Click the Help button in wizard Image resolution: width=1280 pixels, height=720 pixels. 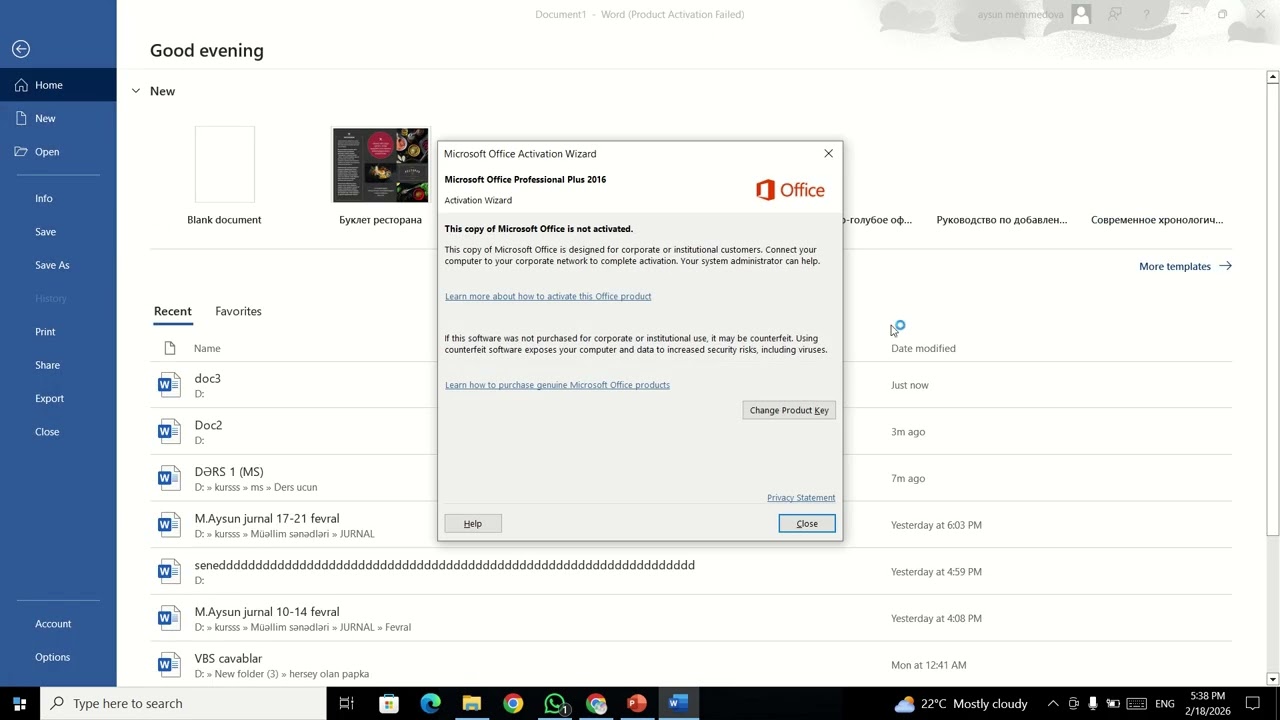pyautogui.click(x=473, y=524)
